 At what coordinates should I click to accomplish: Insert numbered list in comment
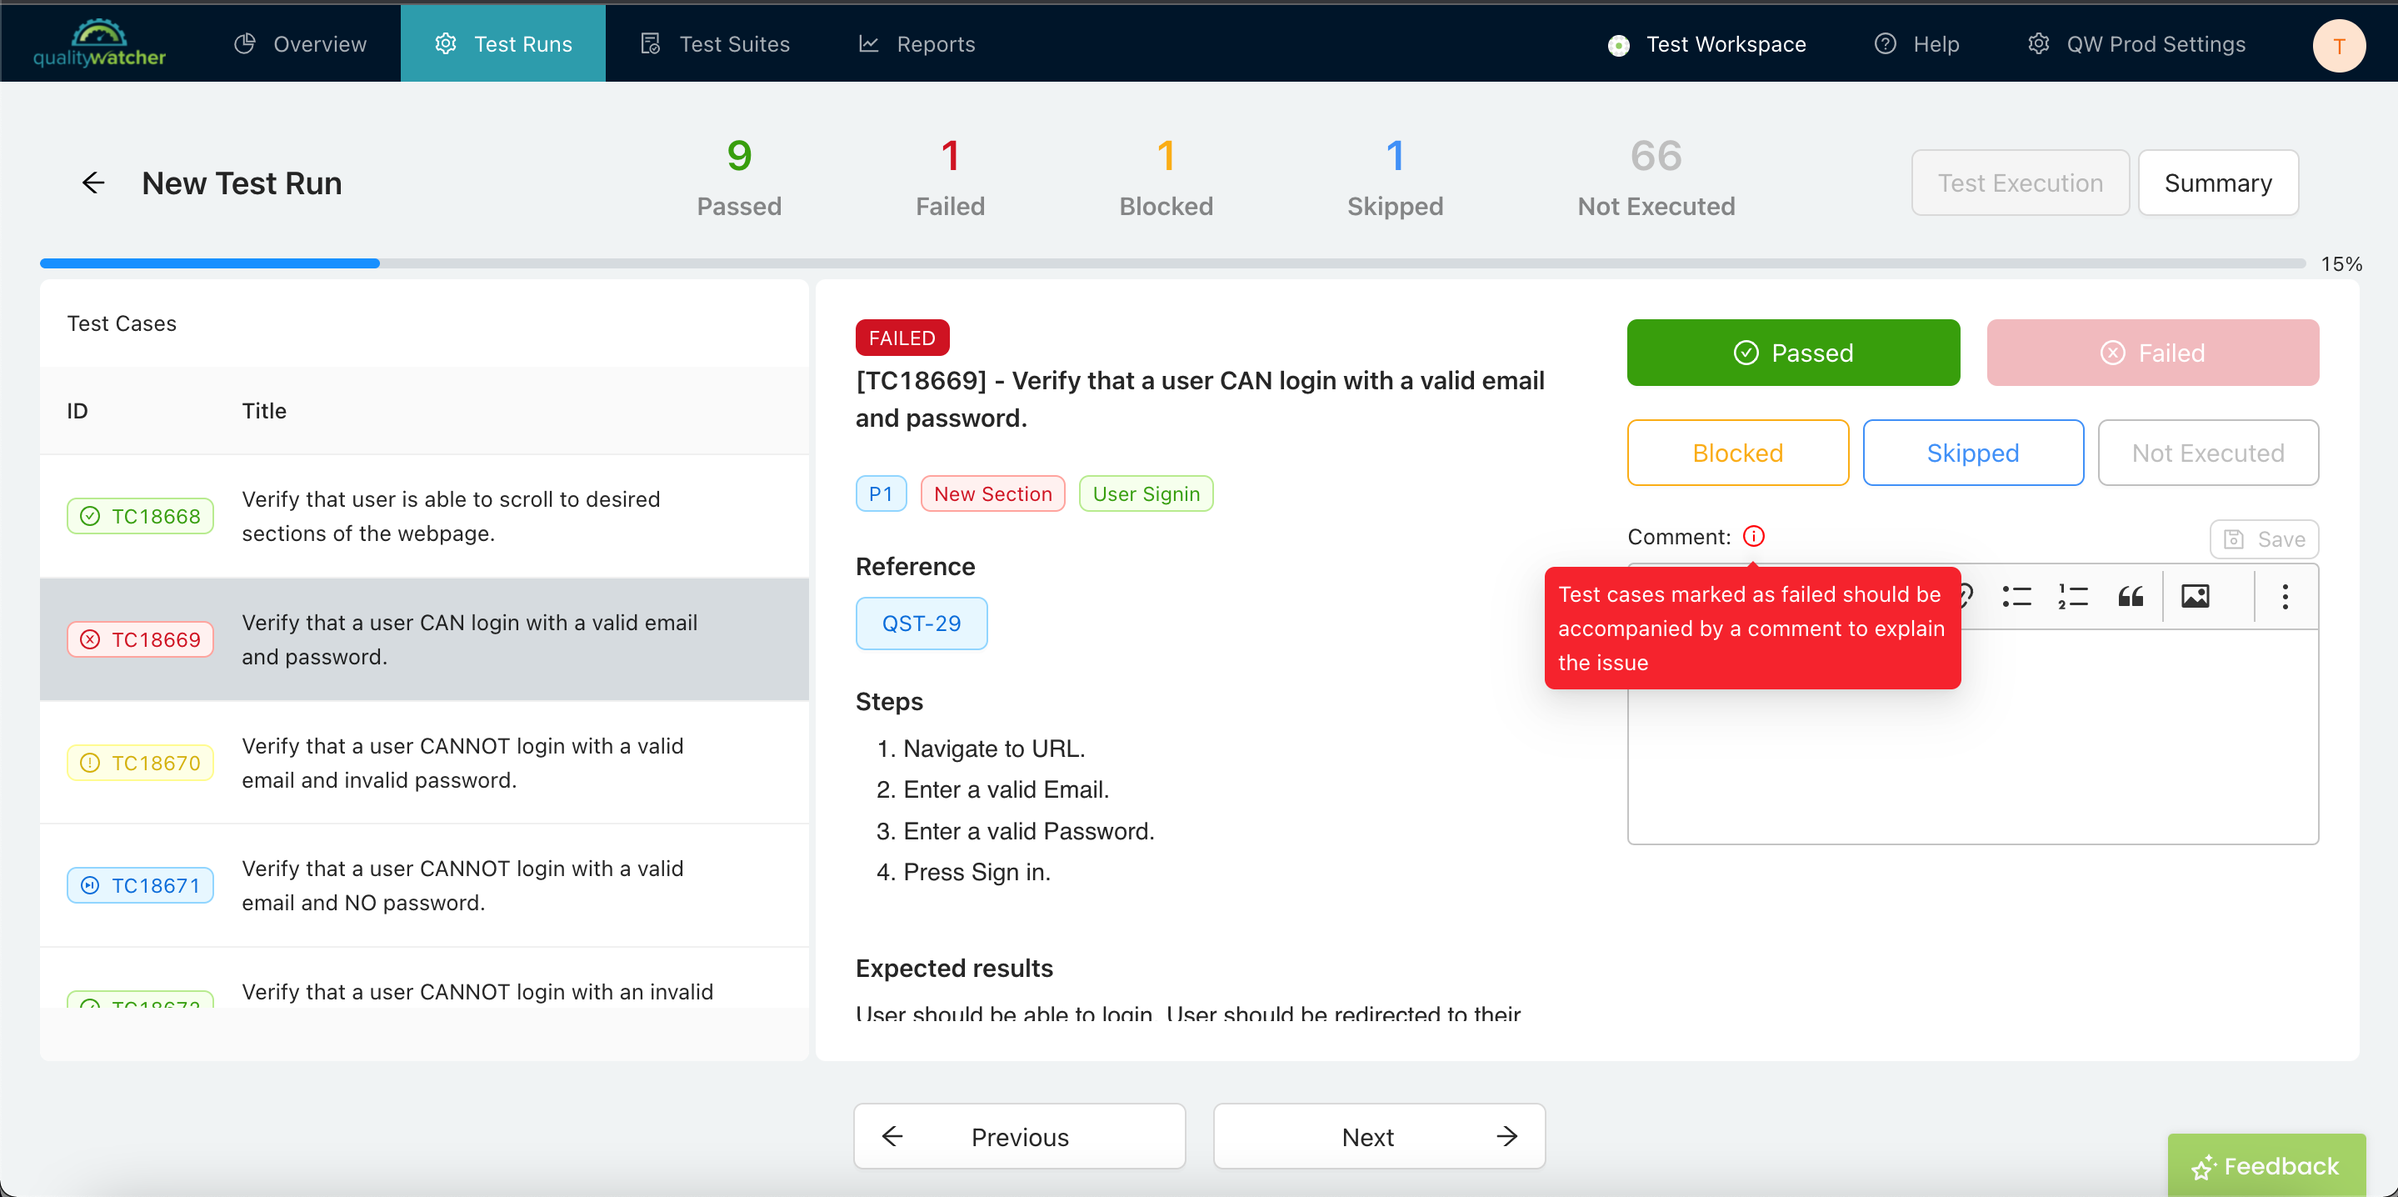(x=2073, y=597)
